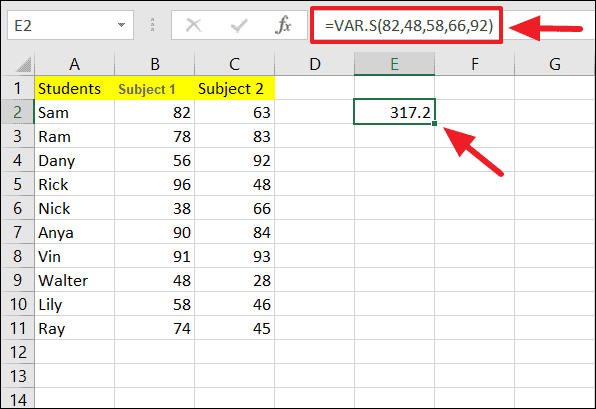Select row 12 header
The image size is (596, 409).
pos(17,352)
